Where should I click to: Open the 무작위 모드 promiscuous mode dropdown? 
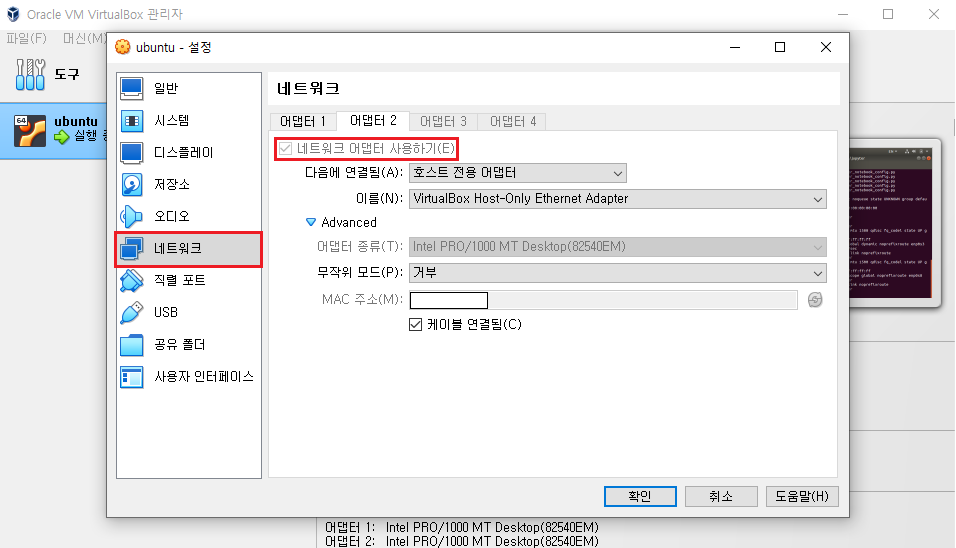pos(618,273)
